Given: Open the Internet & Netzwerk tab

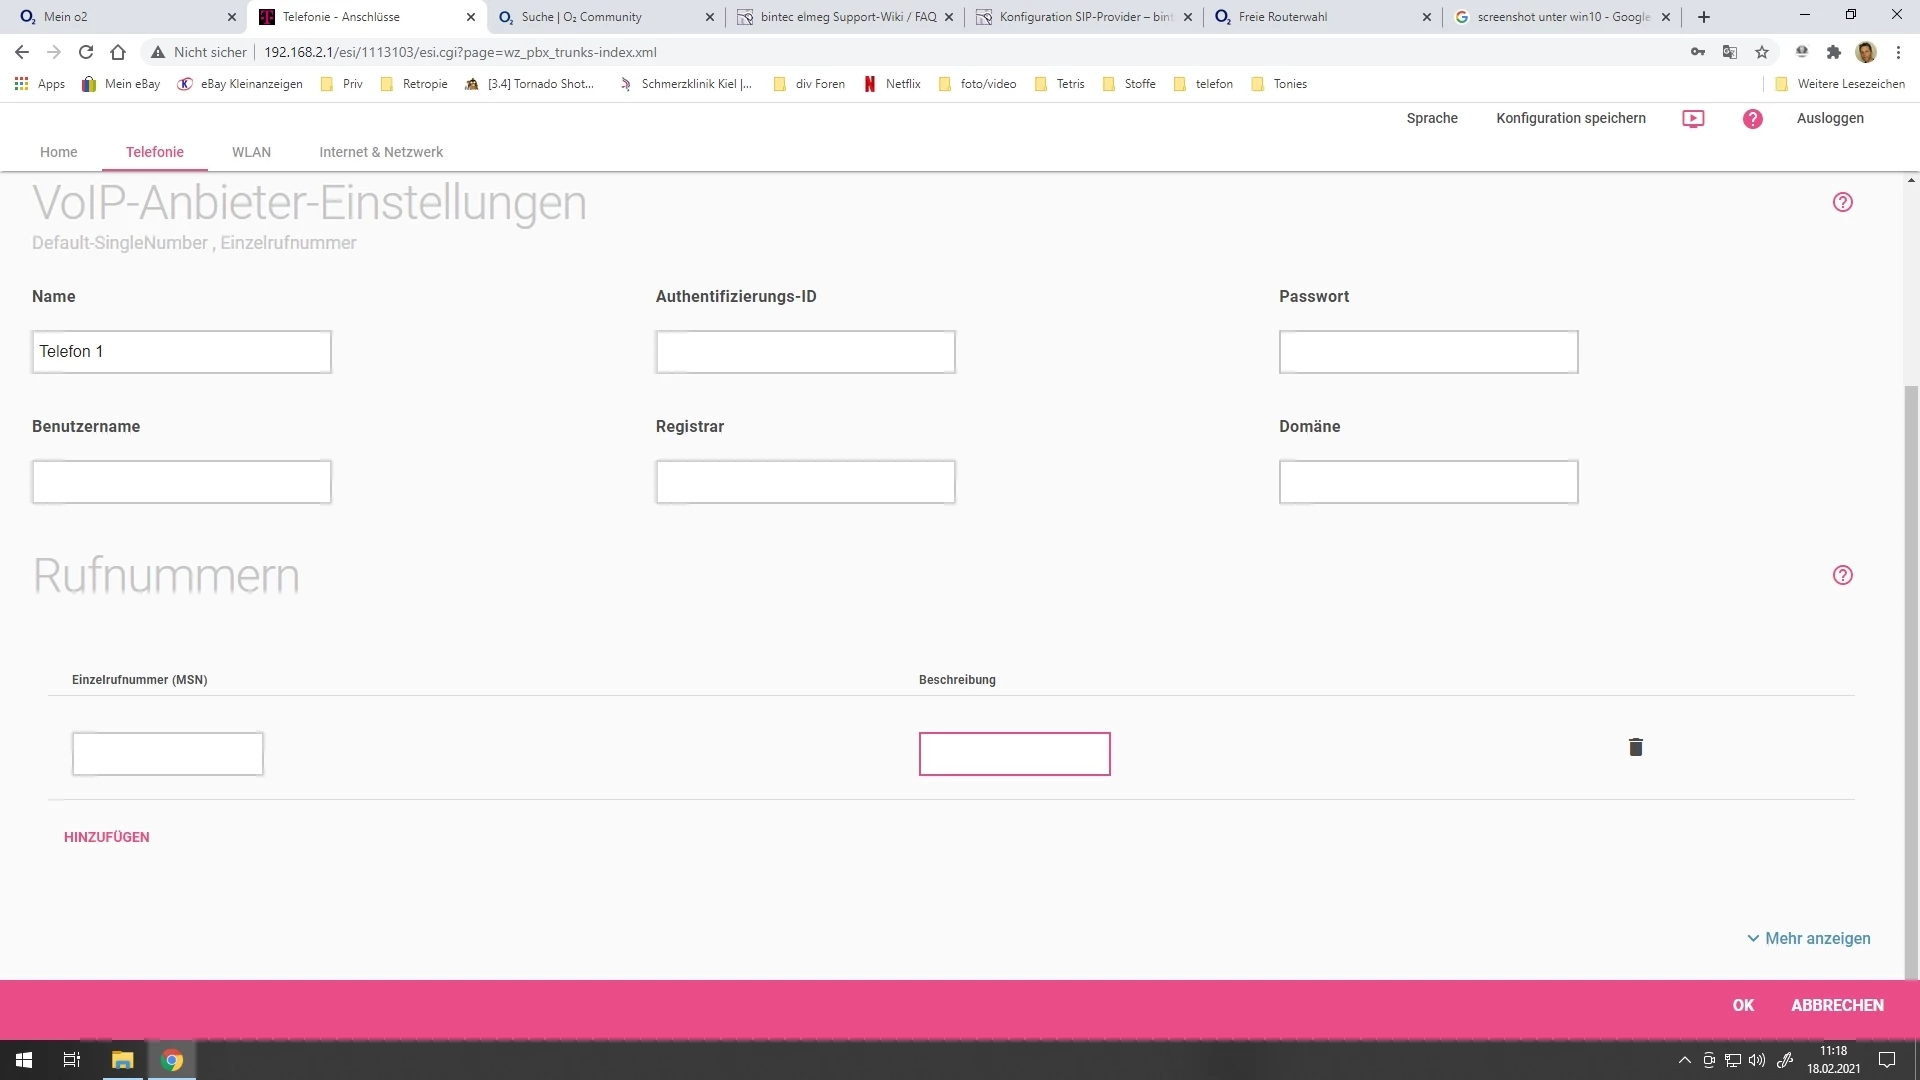Looking at the screenshot, I should (x=381, y=152).
